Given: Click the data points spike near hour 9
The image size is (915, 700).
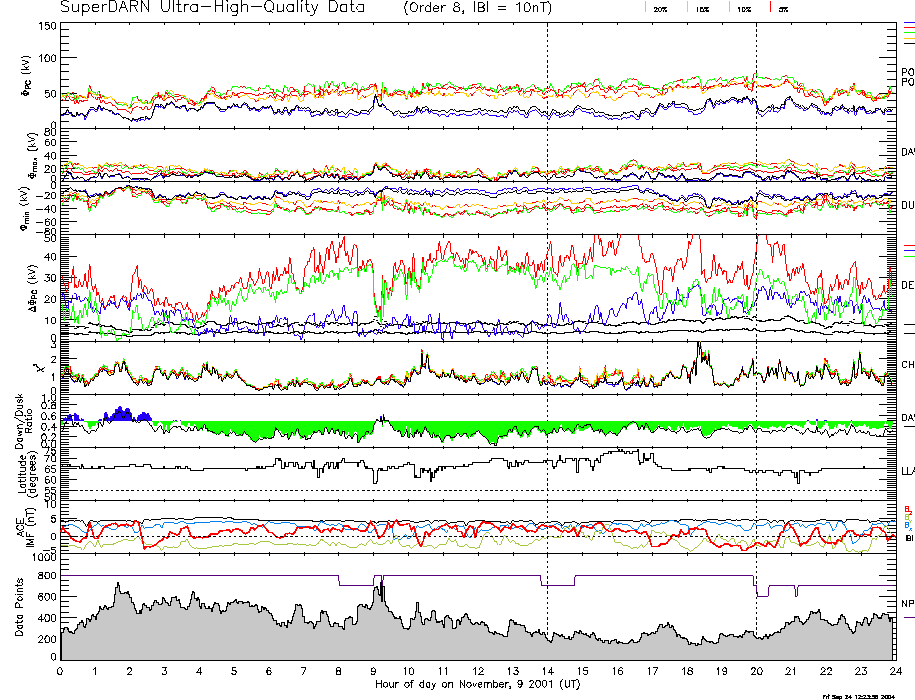Looking at the screenshot, I should (379, 592).
